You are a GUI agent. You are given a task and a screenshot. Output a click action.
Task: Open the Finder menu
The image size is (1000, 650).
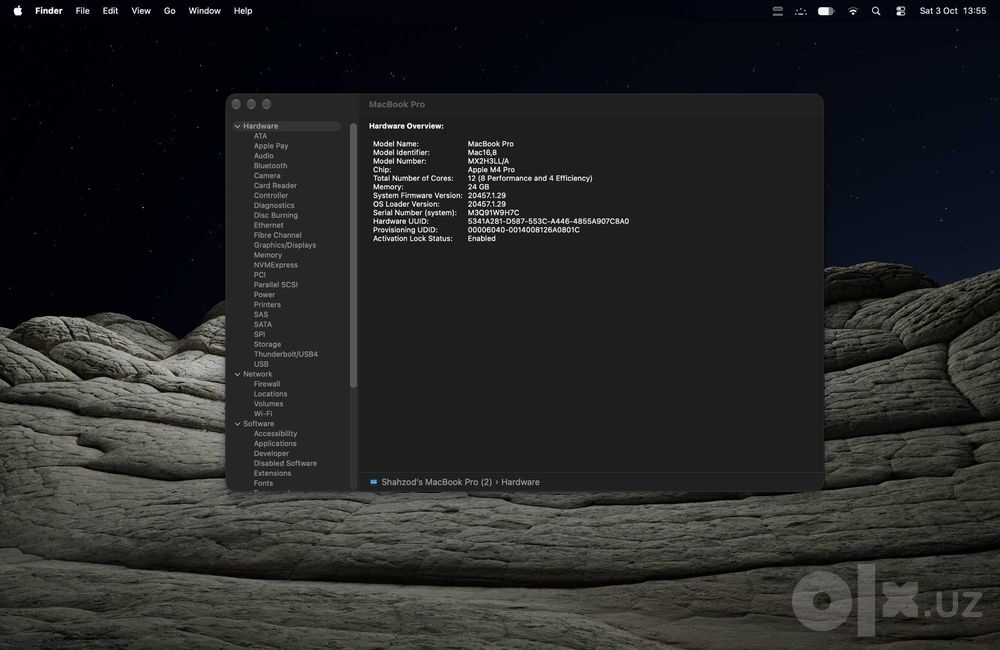coord(48,11)
